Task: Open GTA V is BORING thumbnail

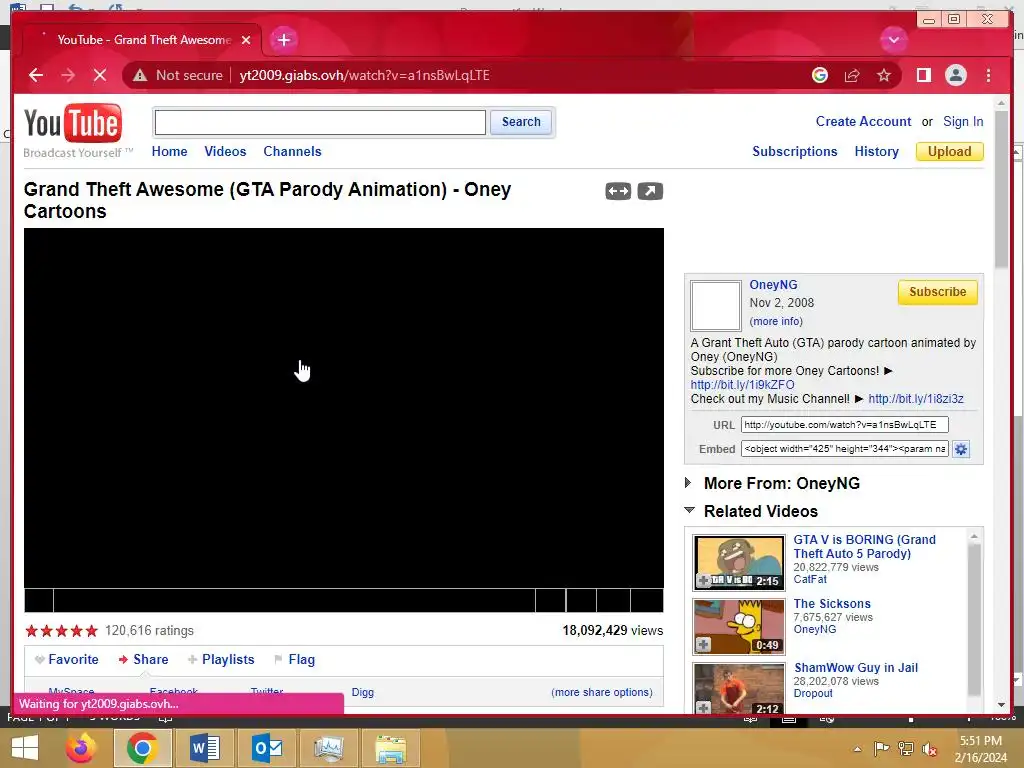Action: 739,563
